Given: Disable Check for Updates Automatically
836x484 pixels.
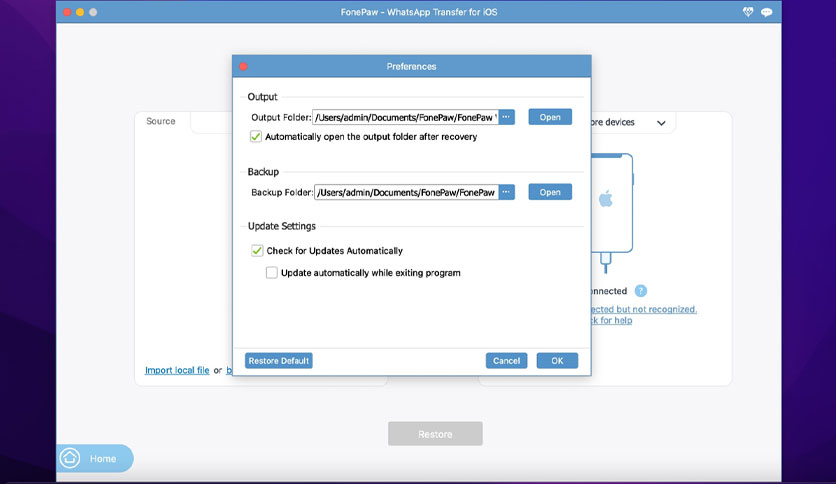Looking at the screenshot, I should pyautogui.click(x=257, y=251).
